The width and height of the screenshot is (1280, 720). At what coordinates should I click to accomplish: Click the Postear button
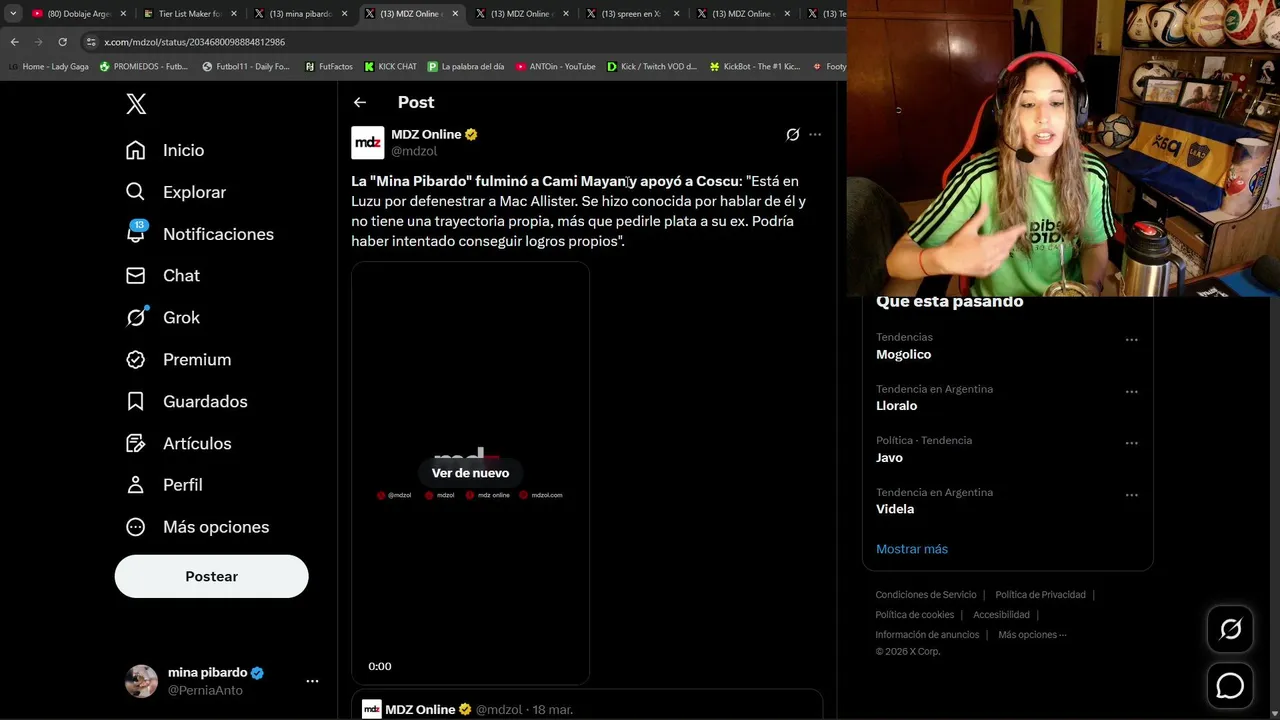tap(211, 576)
